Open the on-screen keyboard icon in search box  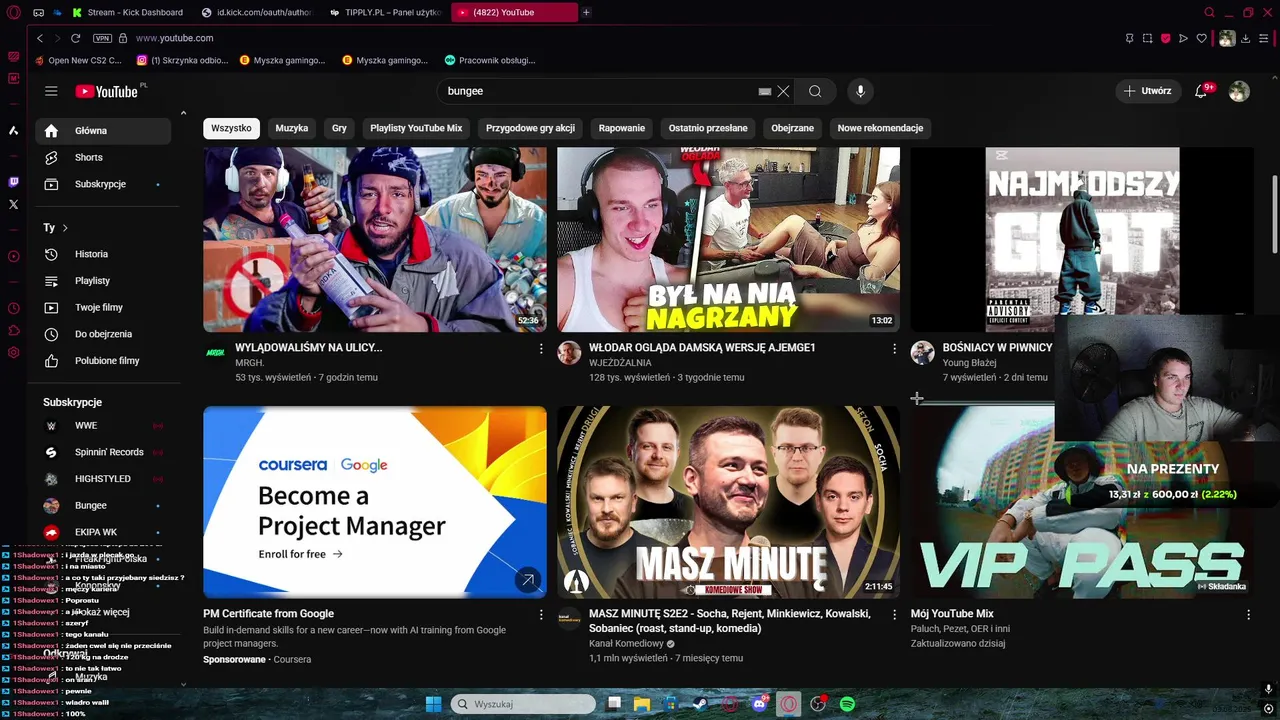click(x=765, y=91)
